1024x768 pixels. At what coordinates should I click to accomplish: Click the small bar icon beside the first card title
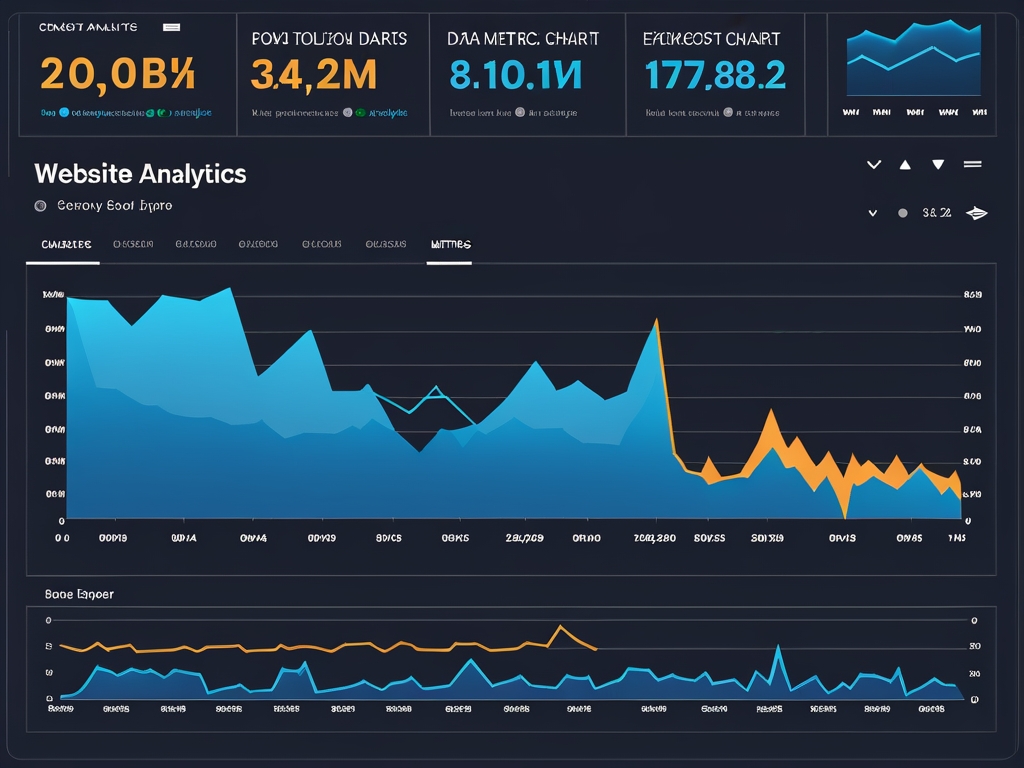click(x=172, y=27)
